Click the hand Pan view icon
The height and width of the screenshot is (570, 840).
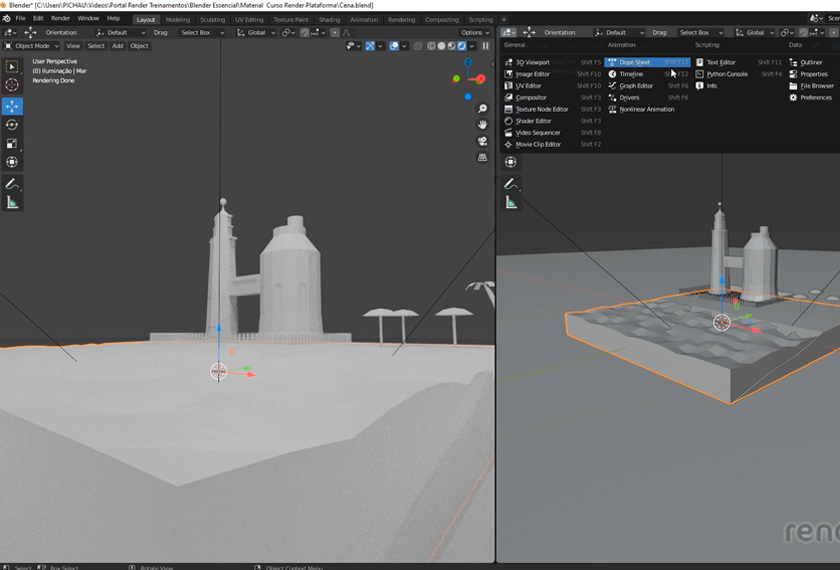coord(482,124)
